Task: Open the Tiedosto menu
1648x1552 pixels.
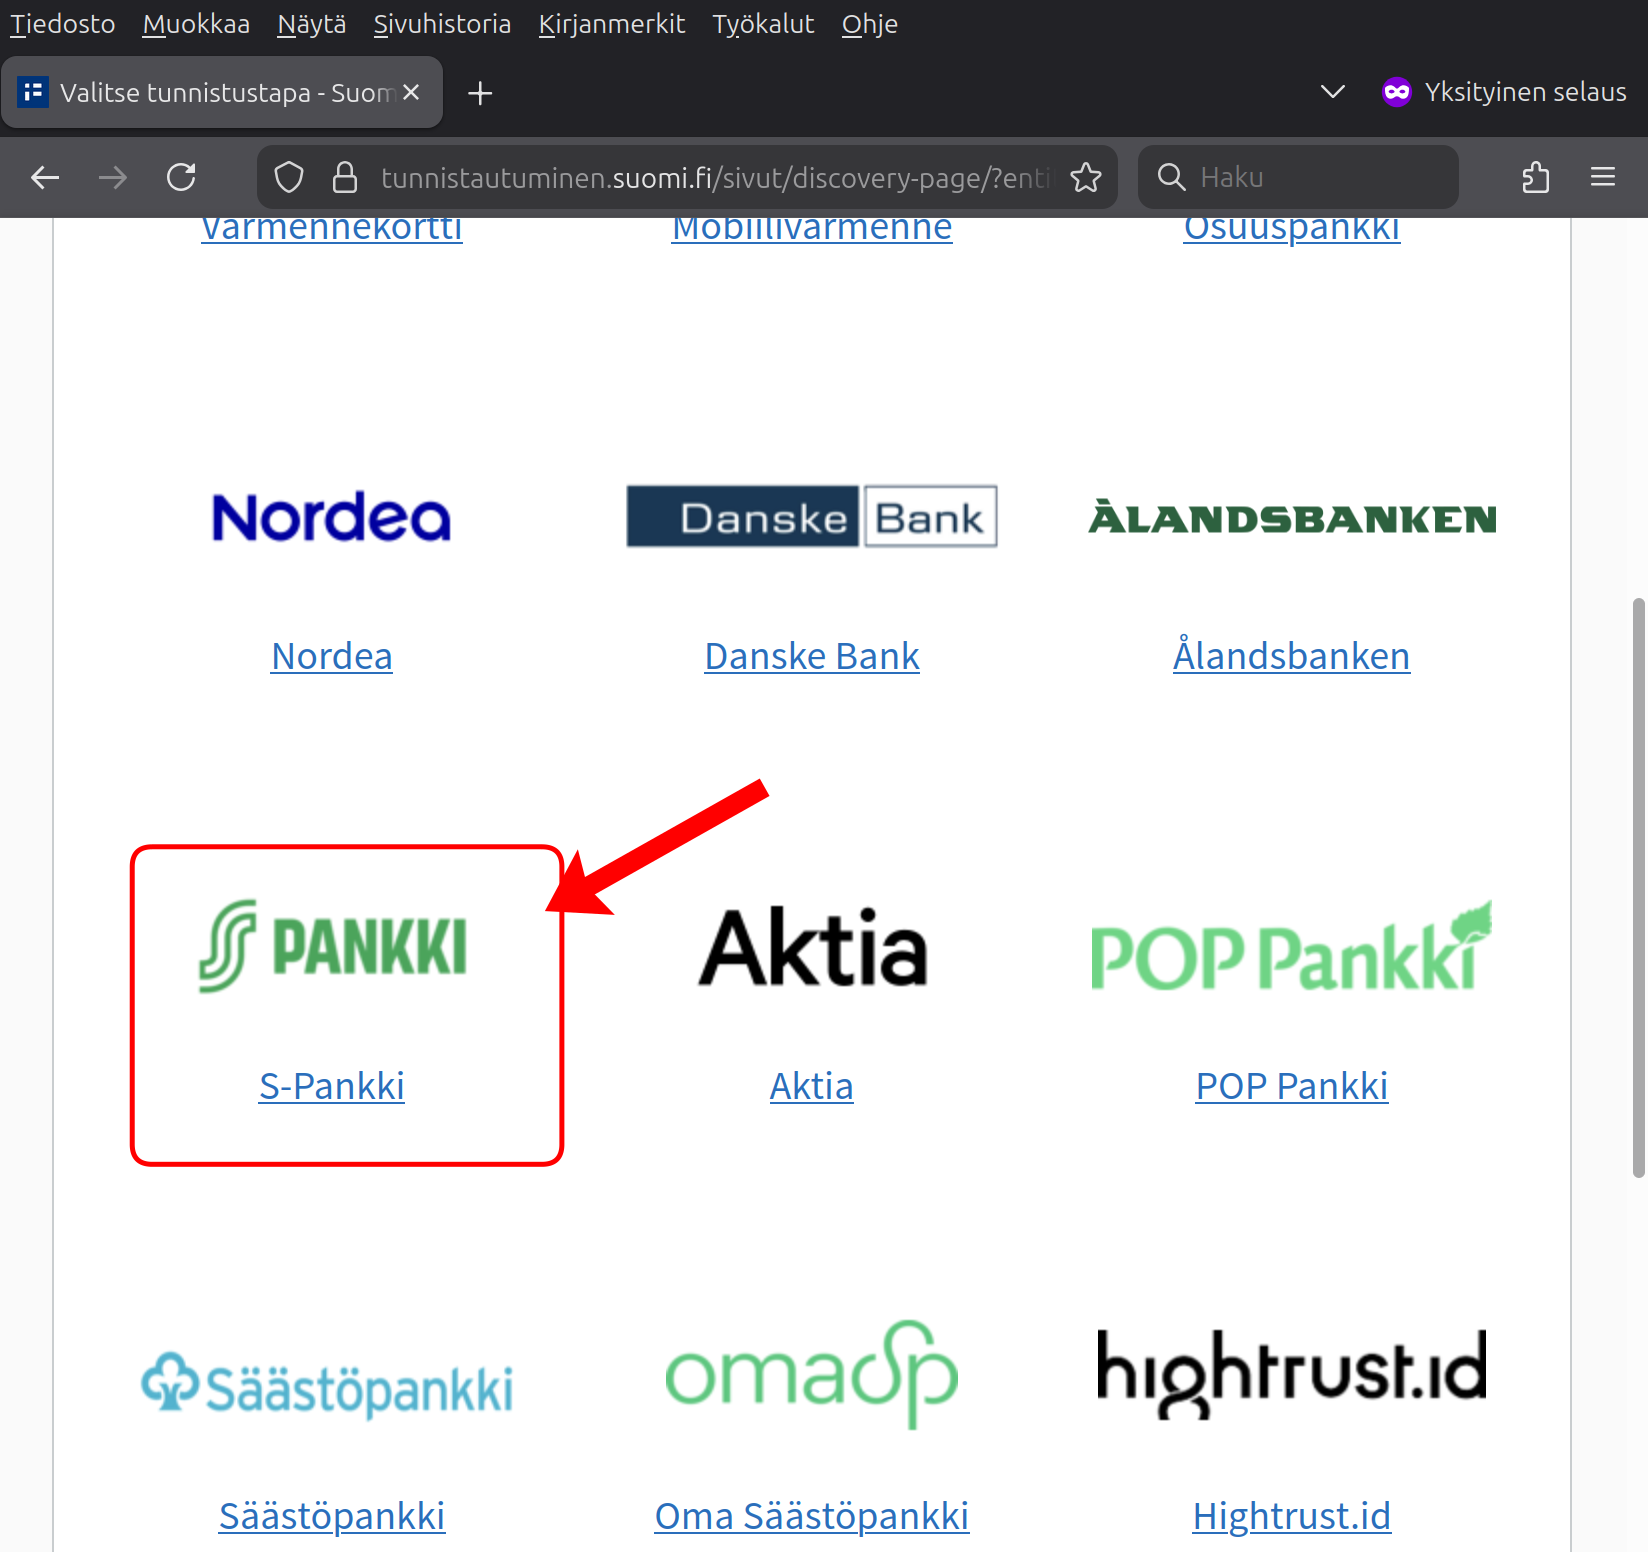Action: click(x=62, y=24)
